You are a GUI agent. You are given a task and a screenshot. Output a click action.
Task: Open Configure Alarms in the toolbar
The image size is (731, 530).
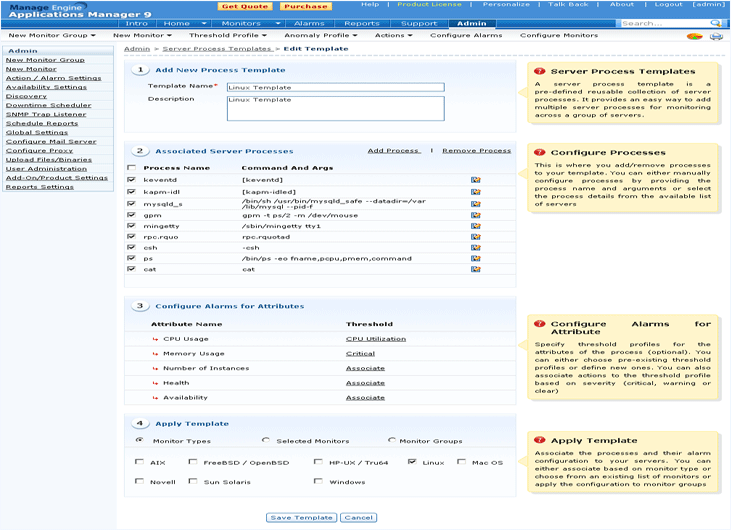click(466, 35)
